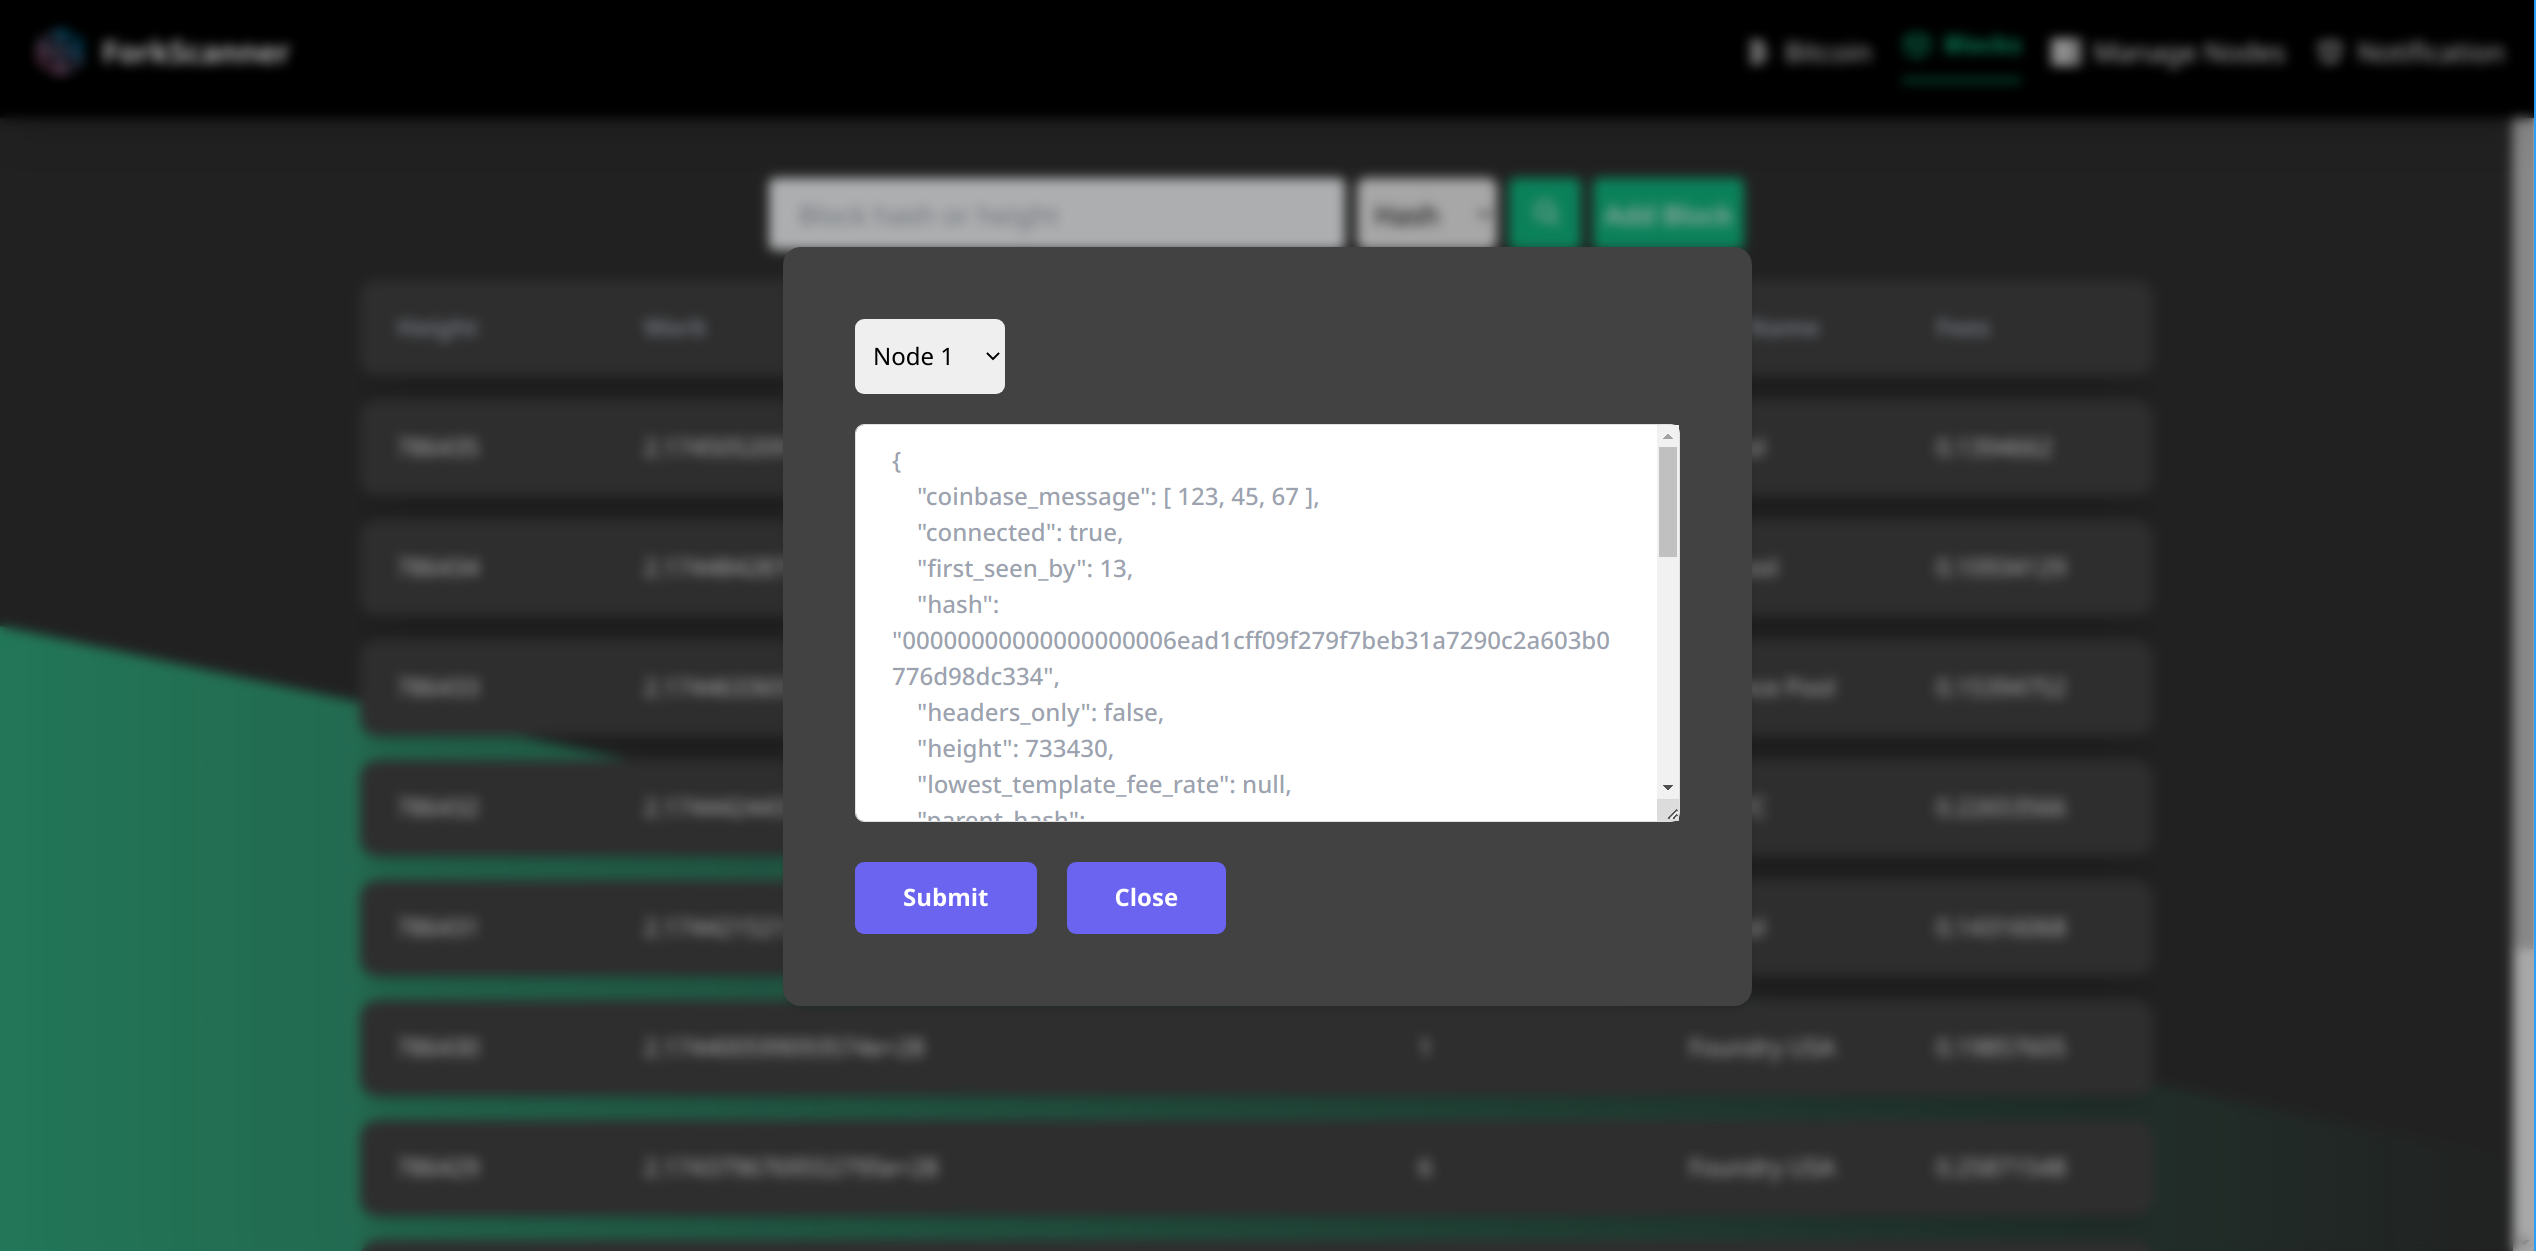Click the textarea resize handle corner
Viewport: 2536px width, 1251px height.
[1672, 814]
